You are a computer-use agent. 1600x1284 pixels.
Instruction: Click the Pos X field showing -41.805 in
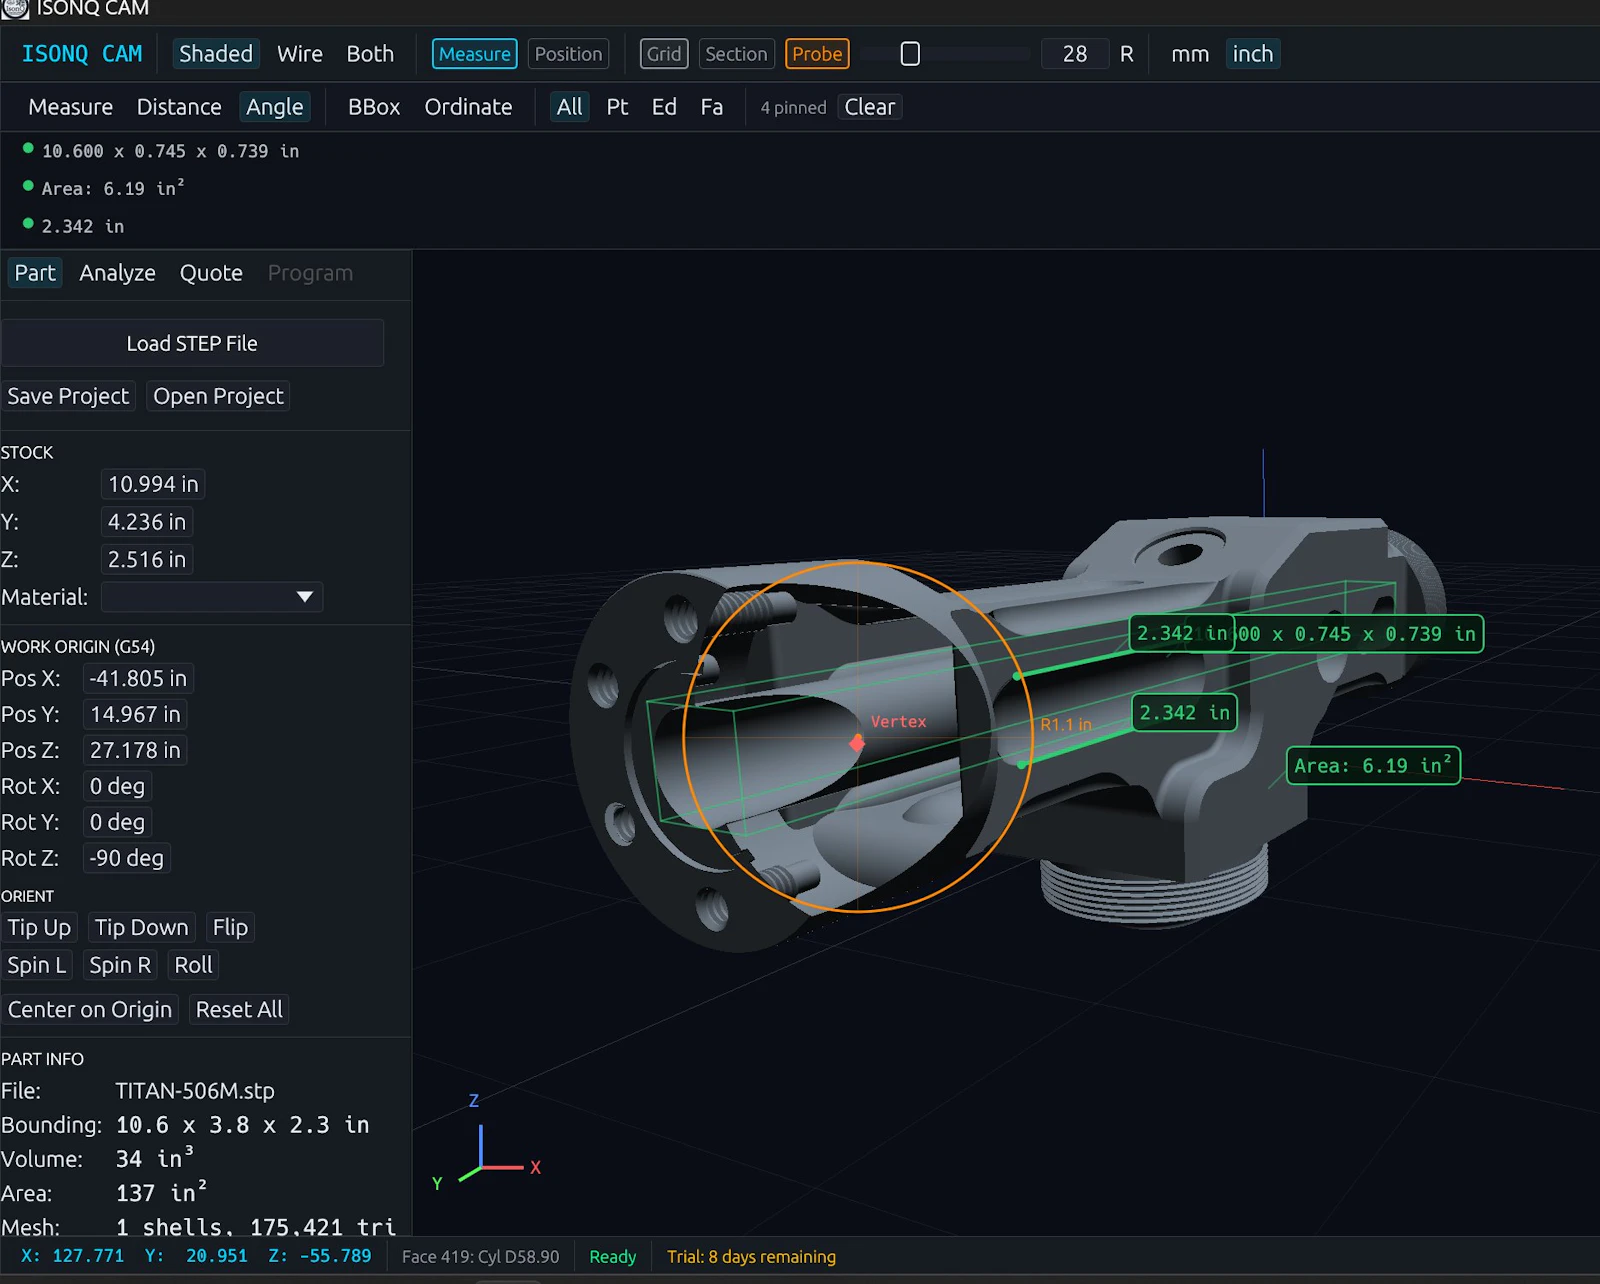click(138, 678)
